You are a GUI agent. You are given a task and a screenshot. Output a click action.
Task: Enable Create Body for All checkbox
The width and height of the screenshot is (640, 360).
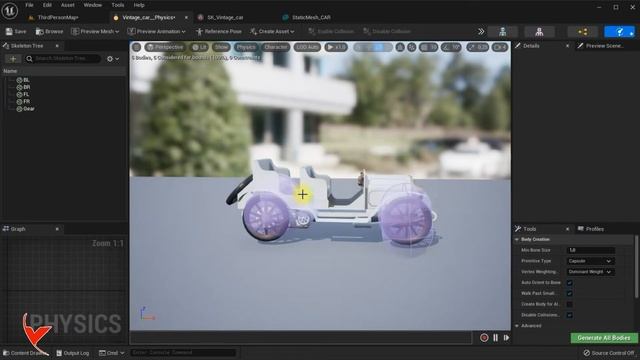pyautogui.click(x=570, y=304)
